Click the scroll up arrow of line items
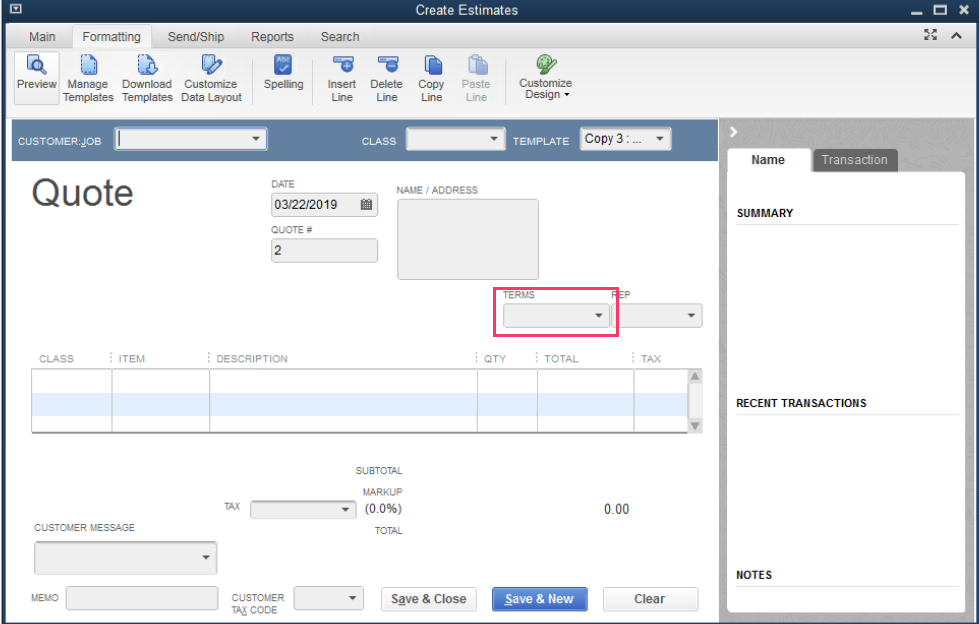 click(695, 376)
